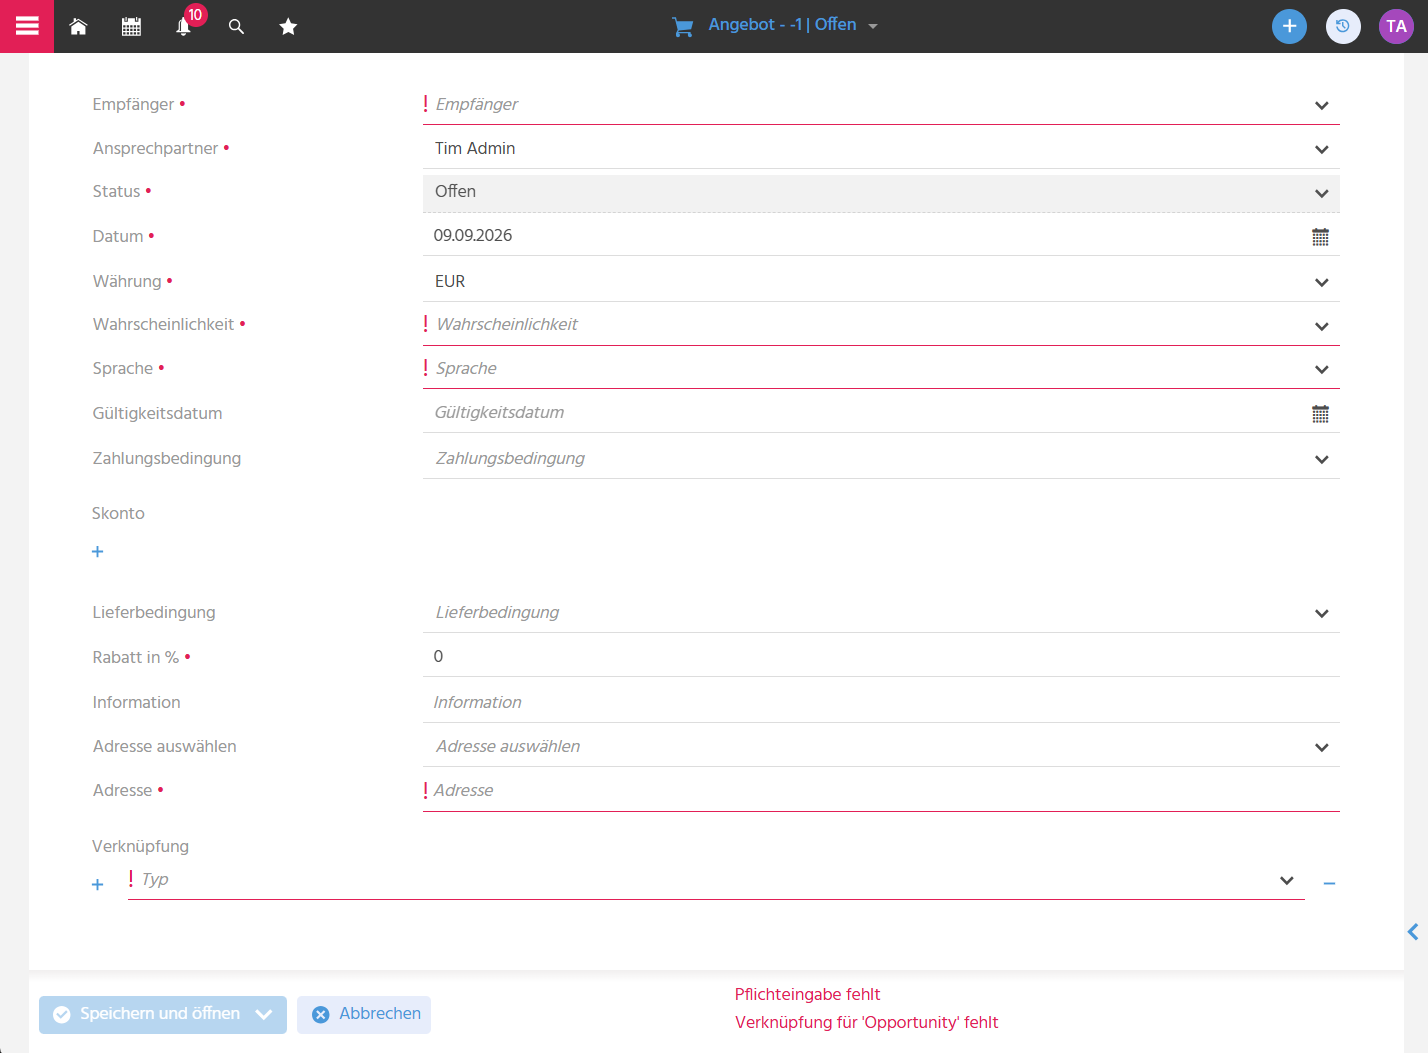Focus the Information text field
1428x1053 pixels.
pos(881,703)
